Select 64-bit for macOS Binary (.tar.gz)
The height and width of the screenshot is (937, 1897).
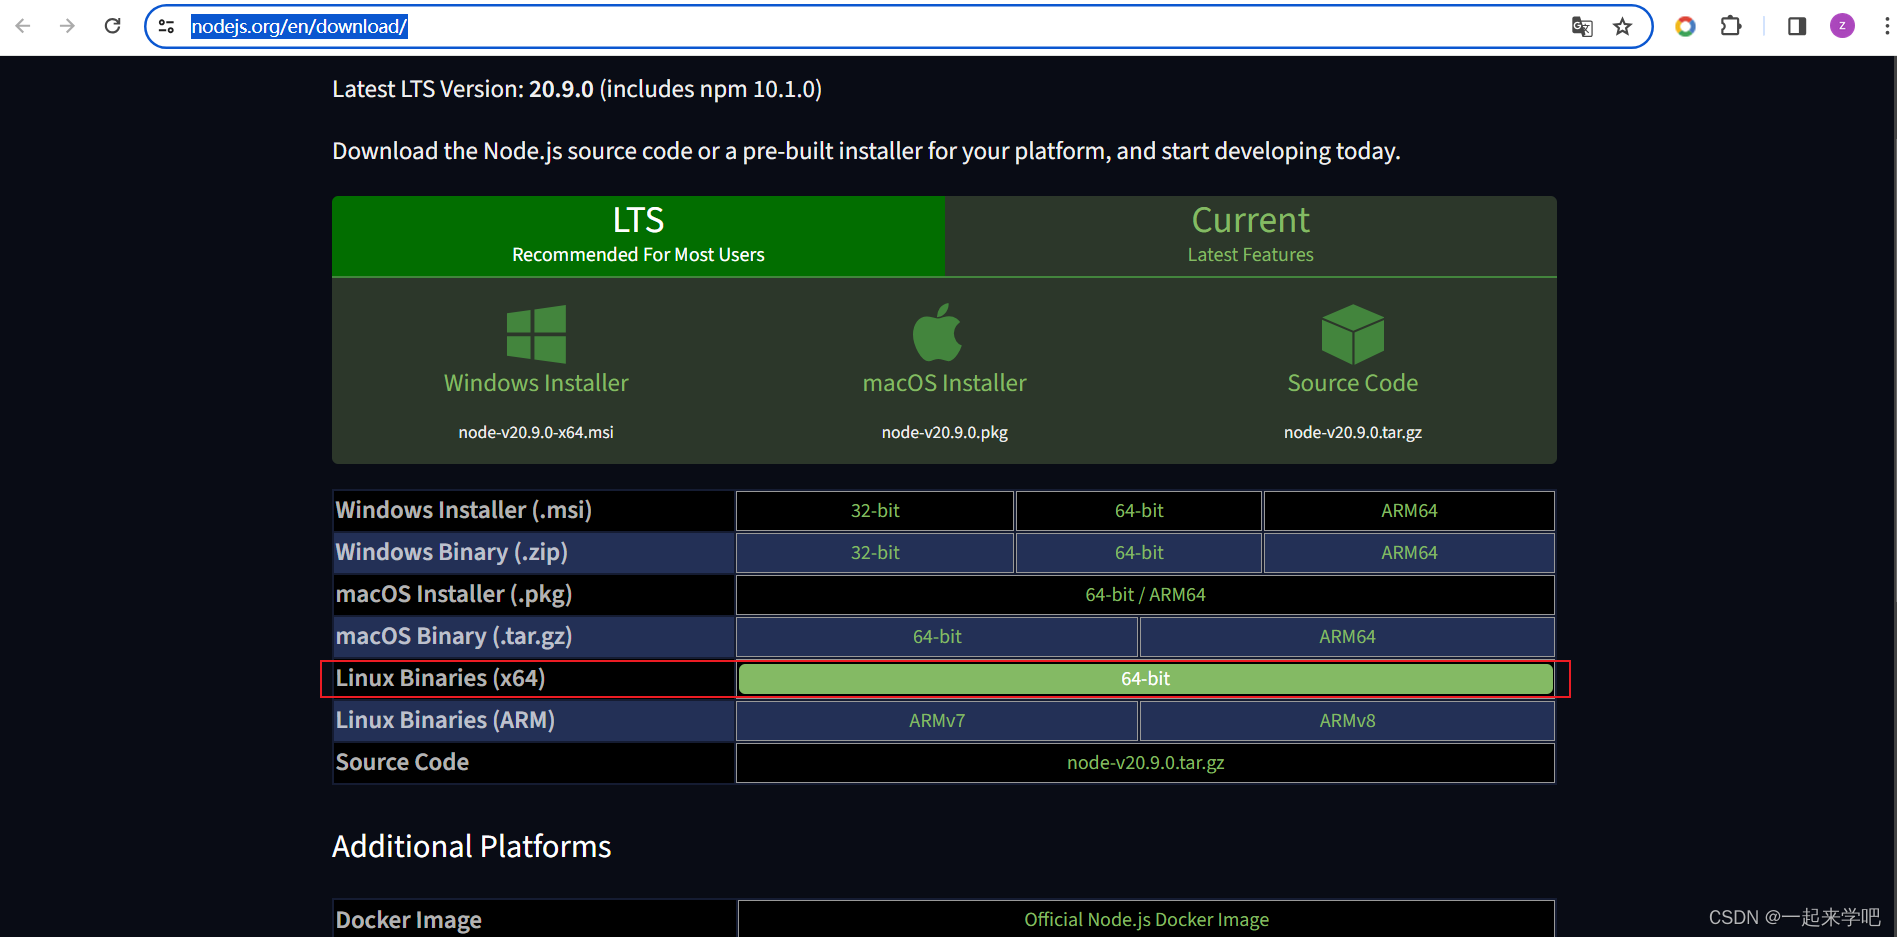(x=937, y=637)
